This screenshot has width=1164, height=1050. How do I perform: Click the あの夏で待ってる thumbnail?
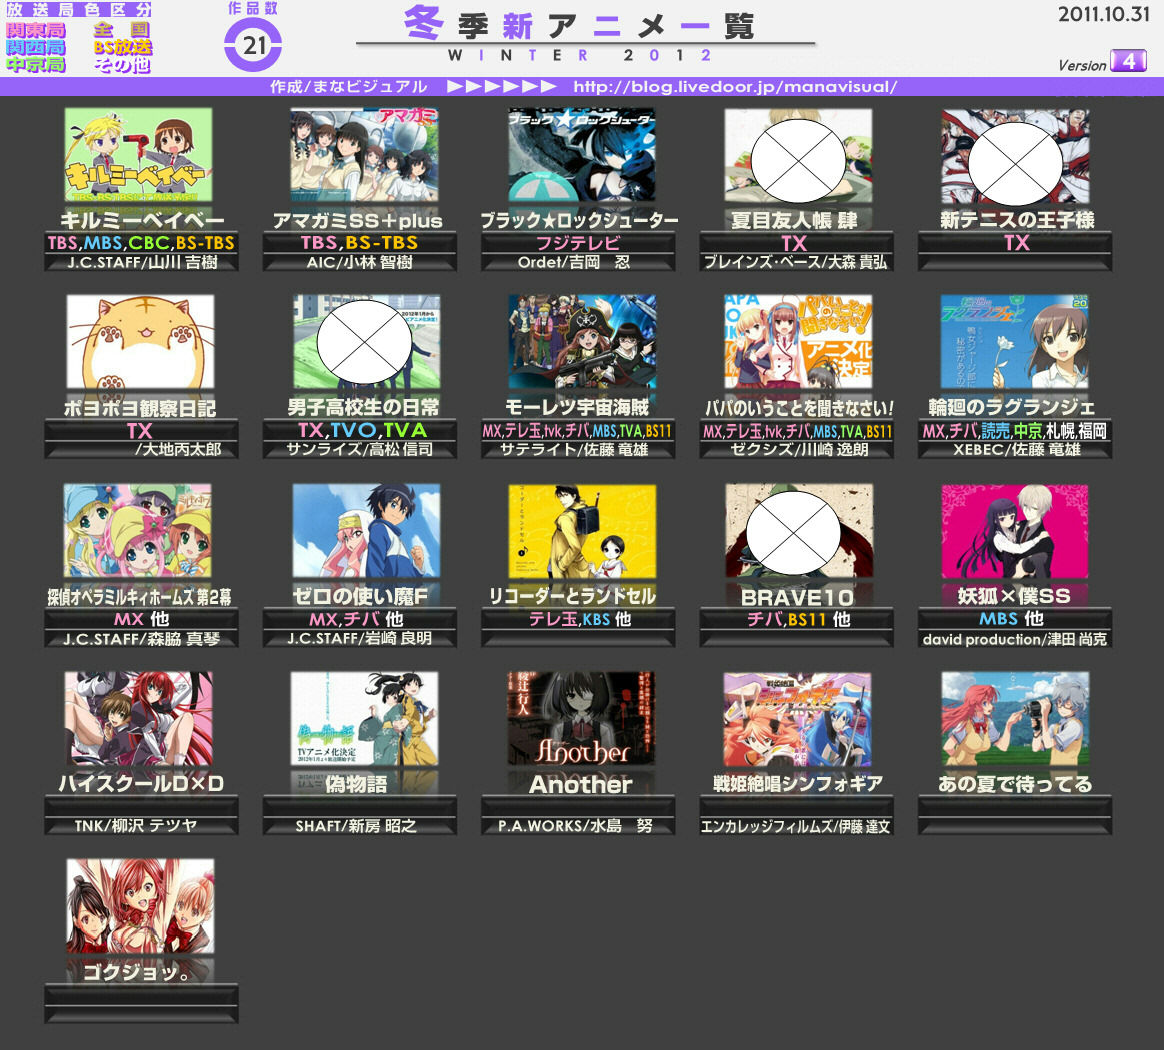1015,718
